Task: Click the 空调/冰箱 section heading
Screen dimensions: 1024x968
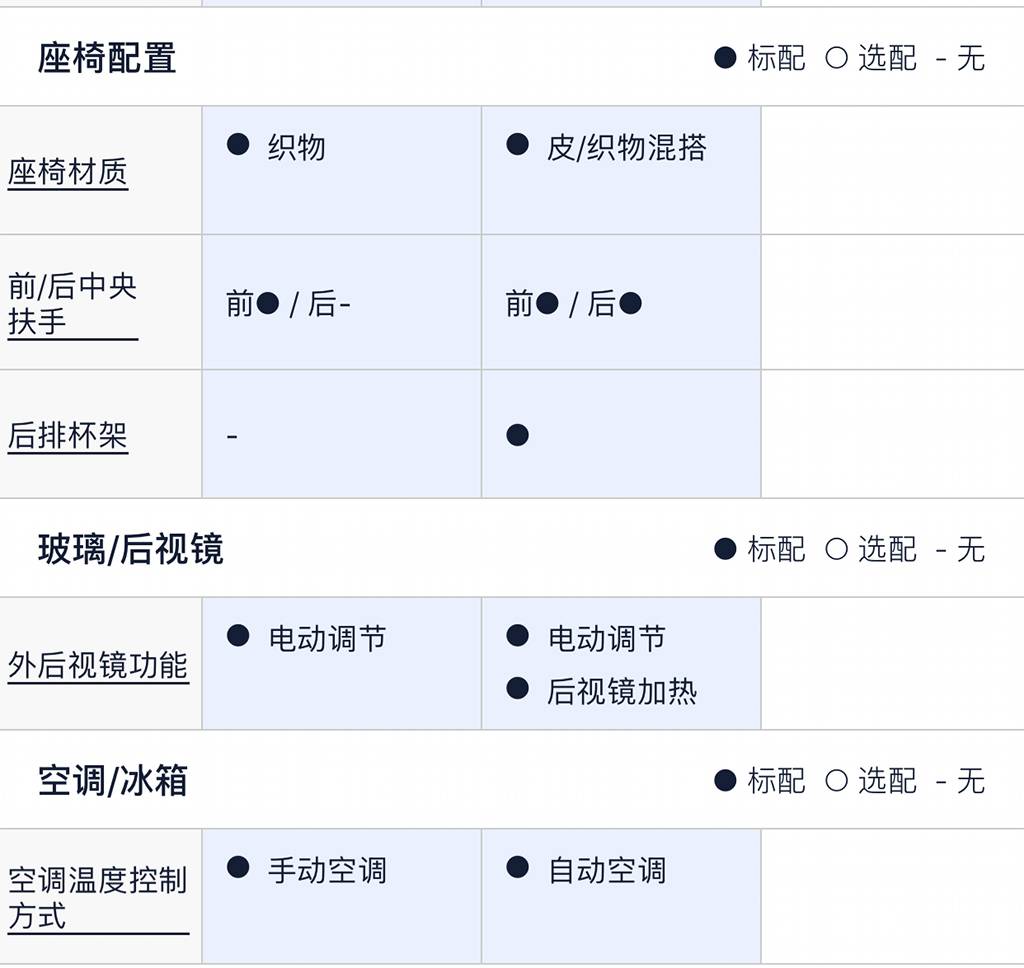Action: pyautogui.click(x=112, y=780)
